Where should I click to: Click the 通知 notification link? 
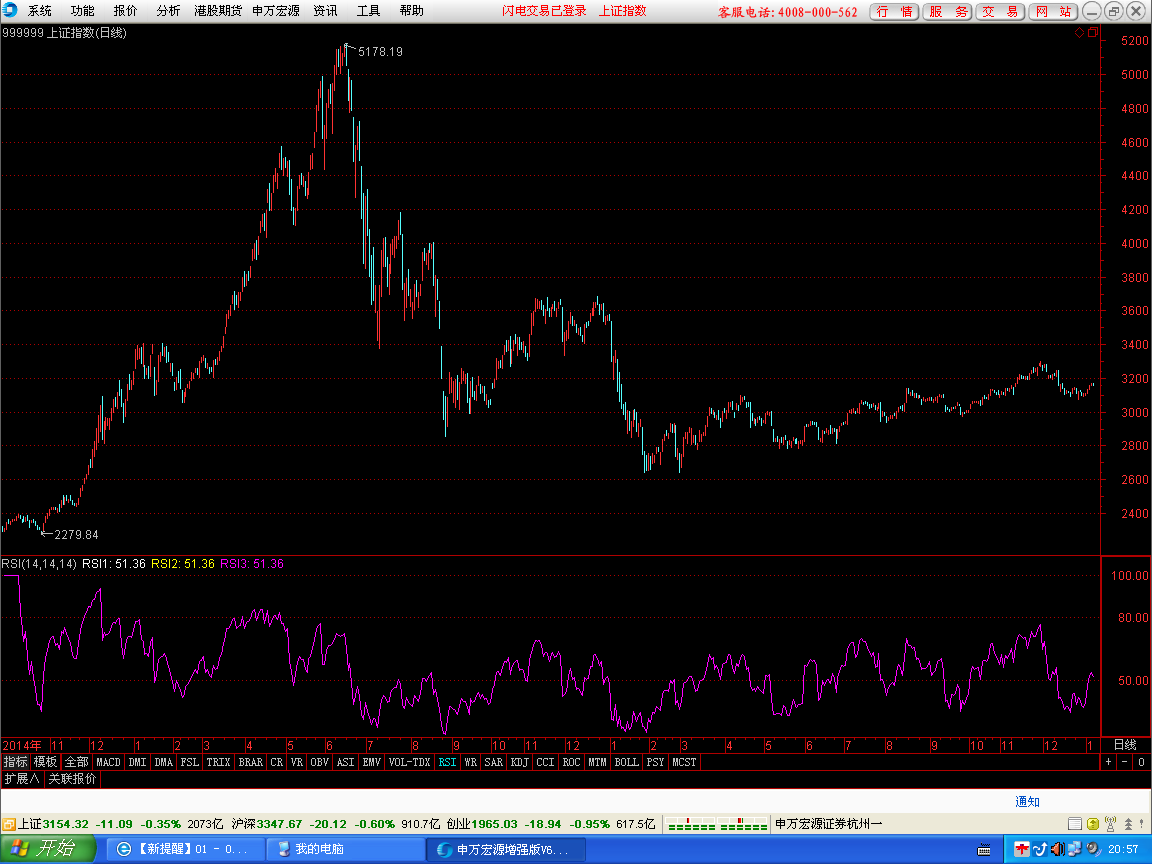point(1027,802)
